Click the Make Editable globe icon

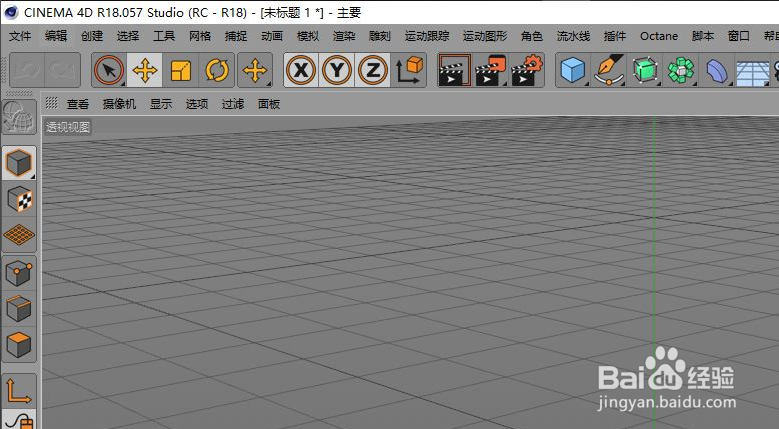19,117
